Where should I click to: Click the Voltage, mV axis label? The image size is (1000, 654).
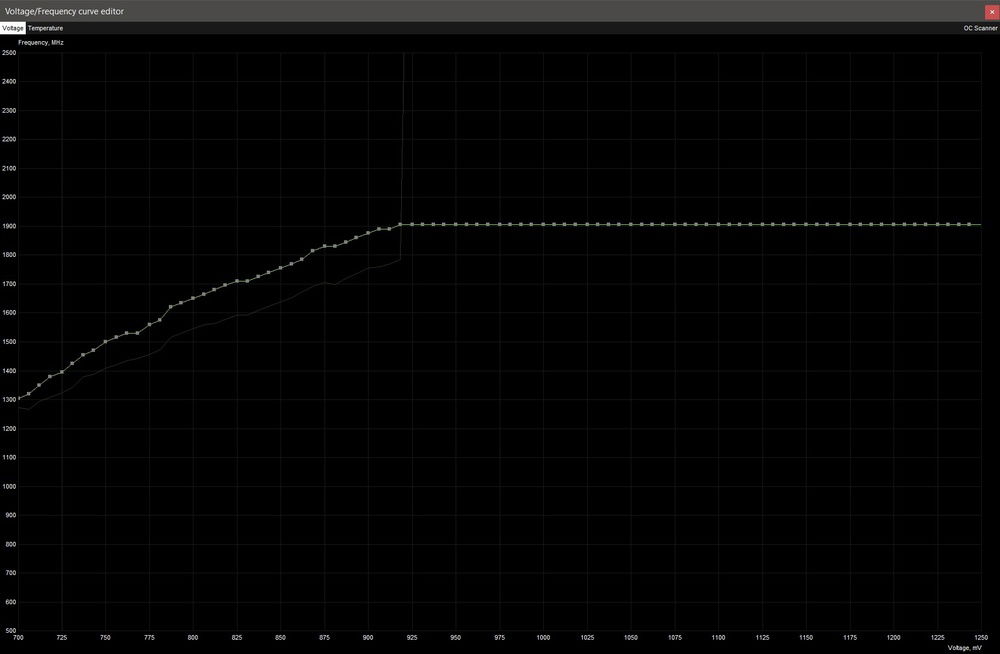[x=965, y=647]
